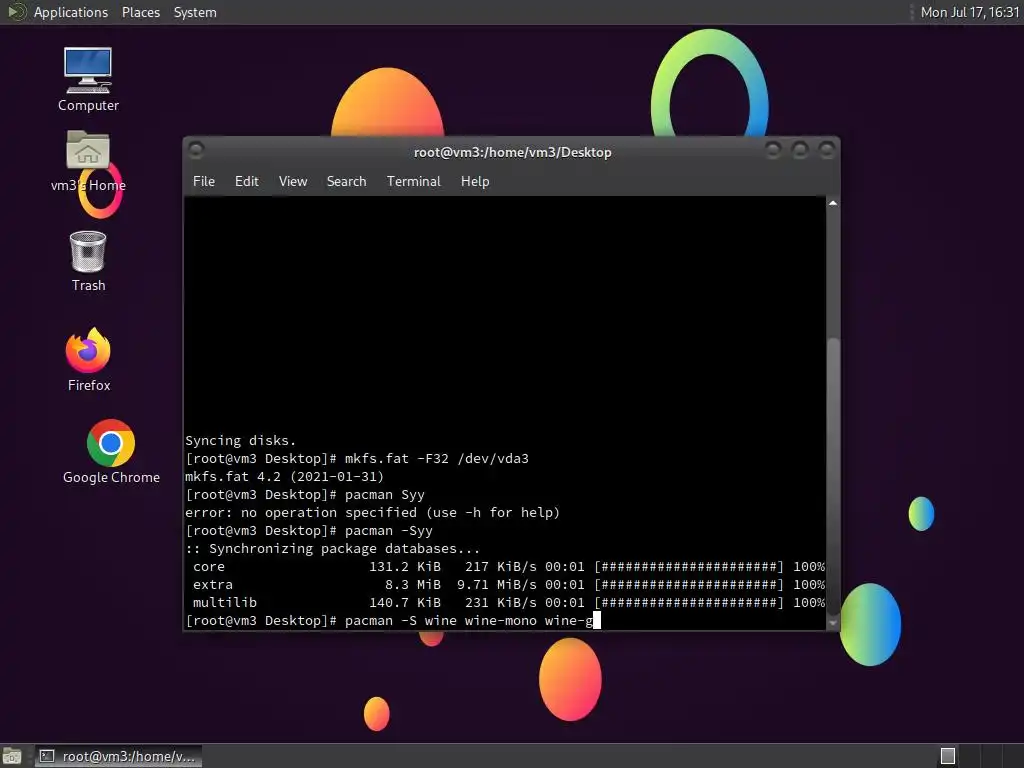Viewport: 1024px width, 768px height.
Task: Select the Trash desktop icon
Action: (x=88, y=251)
